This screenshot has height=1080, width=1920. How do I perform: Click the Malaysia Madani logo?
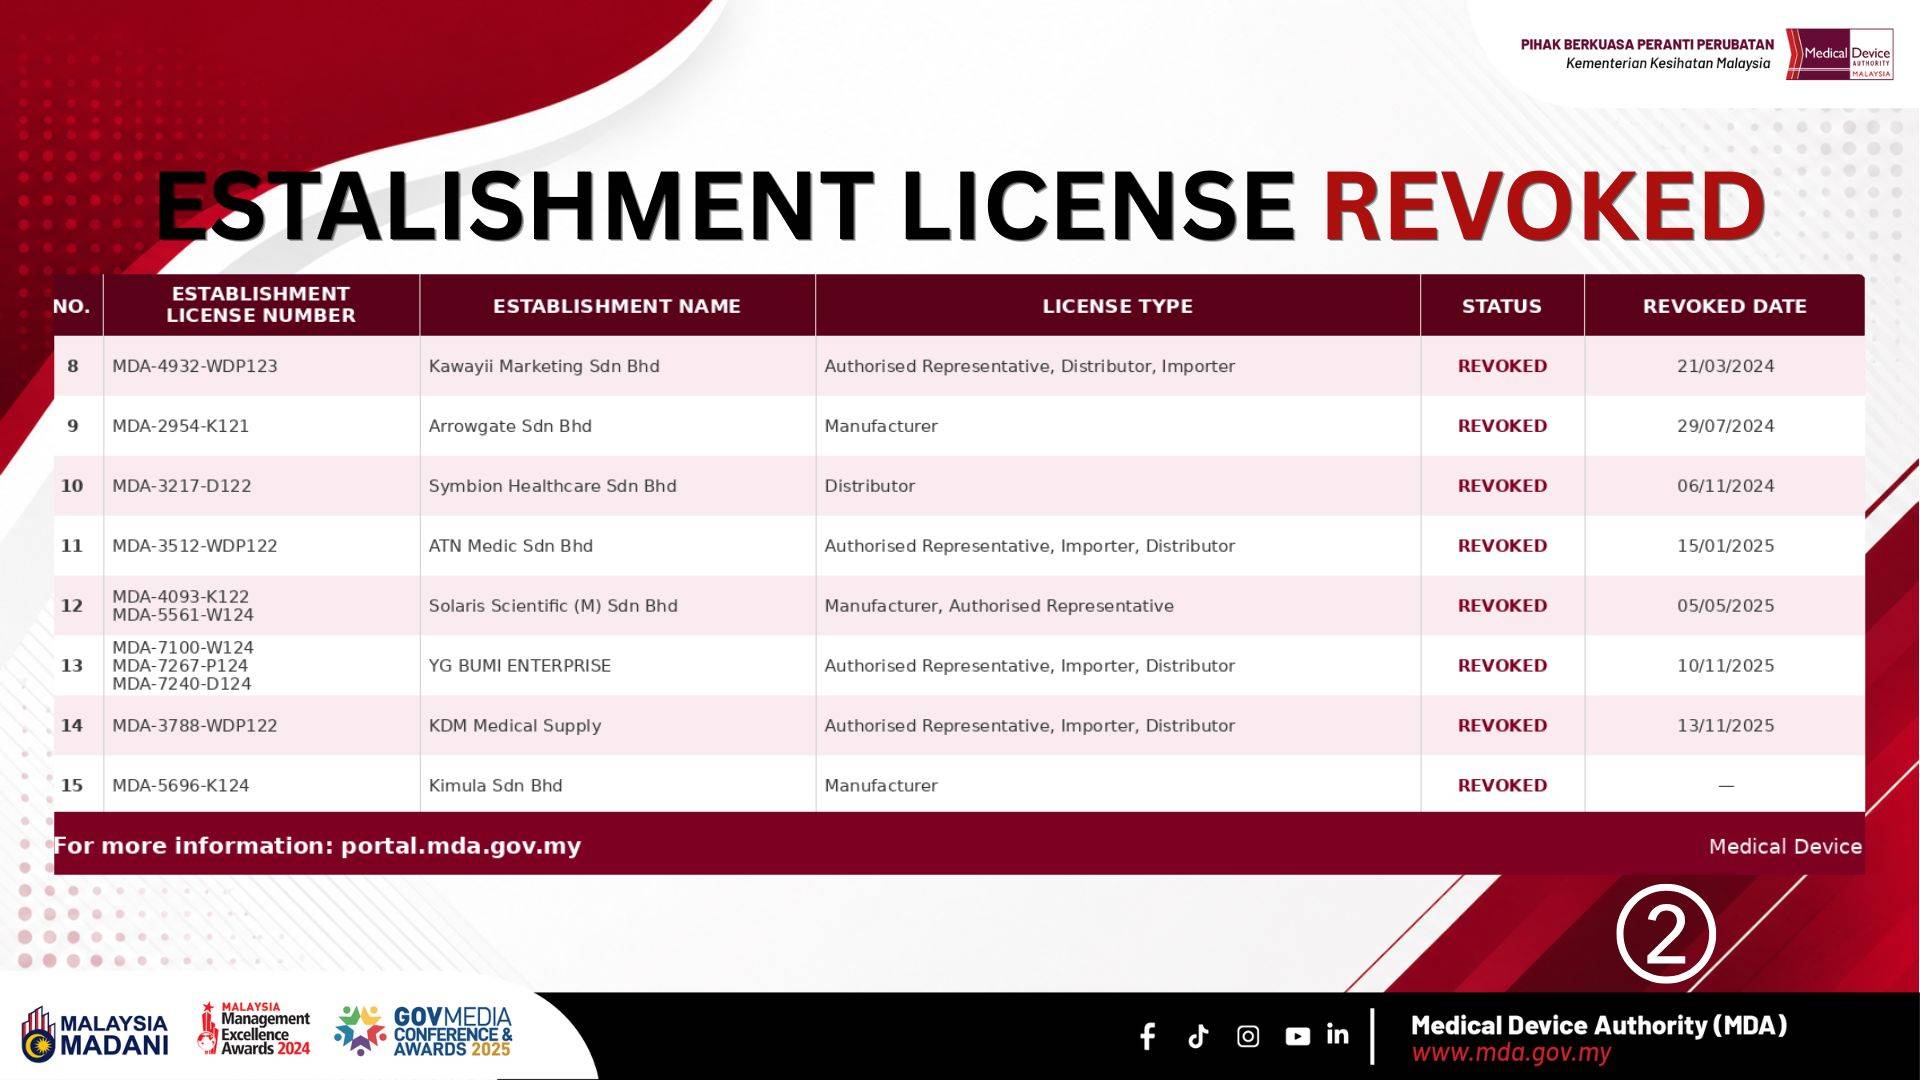[x=95, y=1034]
